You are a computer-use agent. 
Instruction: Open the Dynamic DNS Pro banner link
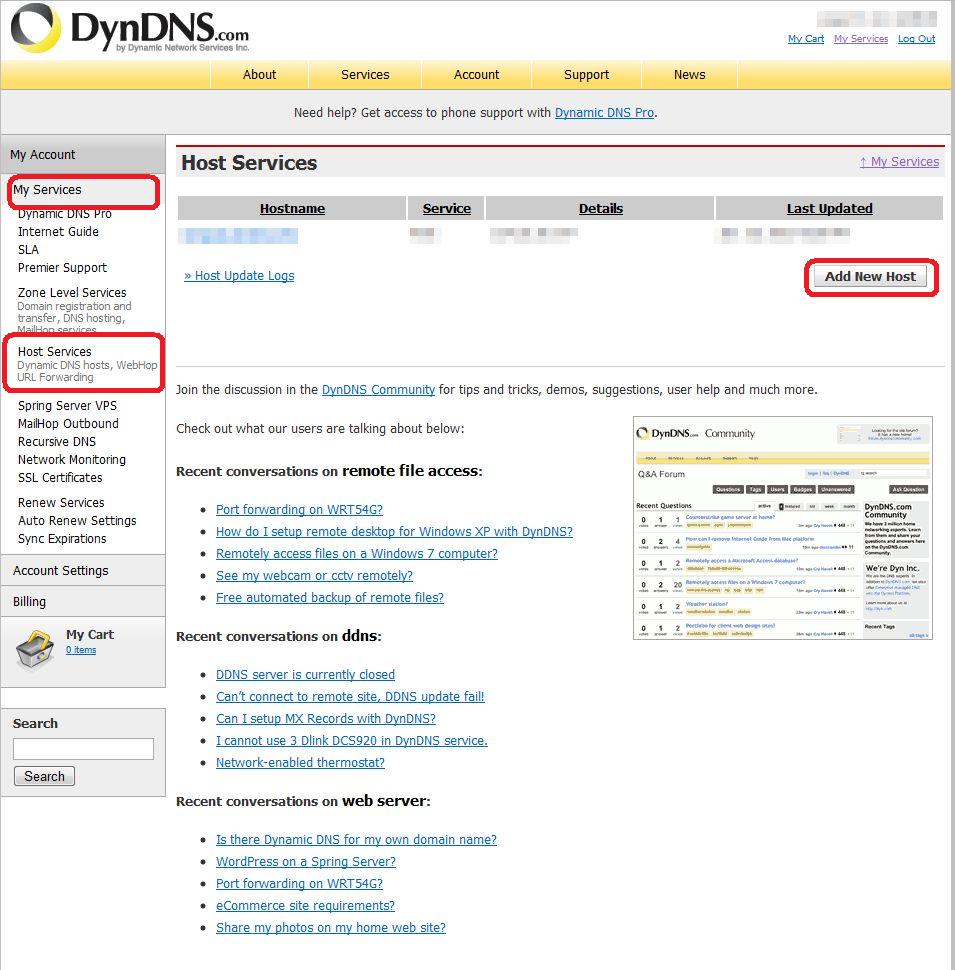(x=604, y=113)
